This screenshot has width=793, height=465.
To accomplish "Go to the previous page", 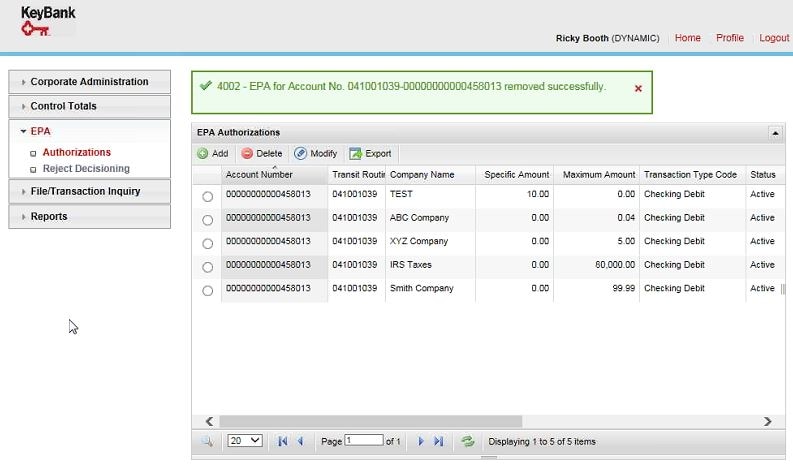I will click(x=300, y=441).
